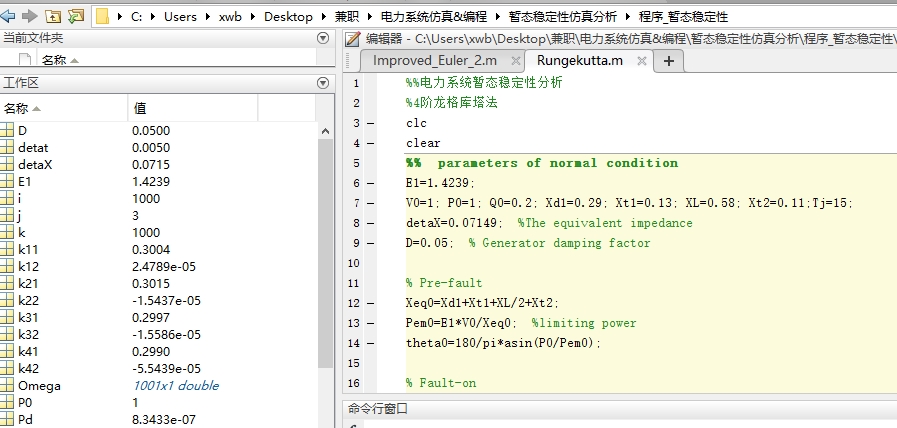
Task: Select variable i row name
Action: point(21,199)
